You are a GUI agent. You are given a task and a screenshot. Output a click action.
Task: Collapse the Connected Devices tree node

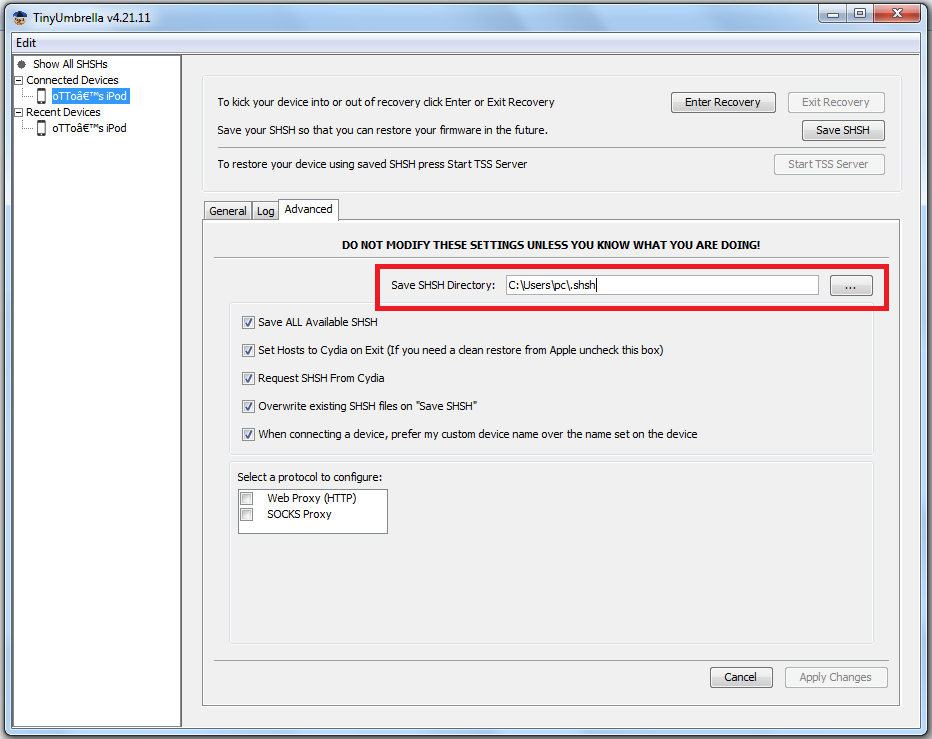tap(18, 80)
